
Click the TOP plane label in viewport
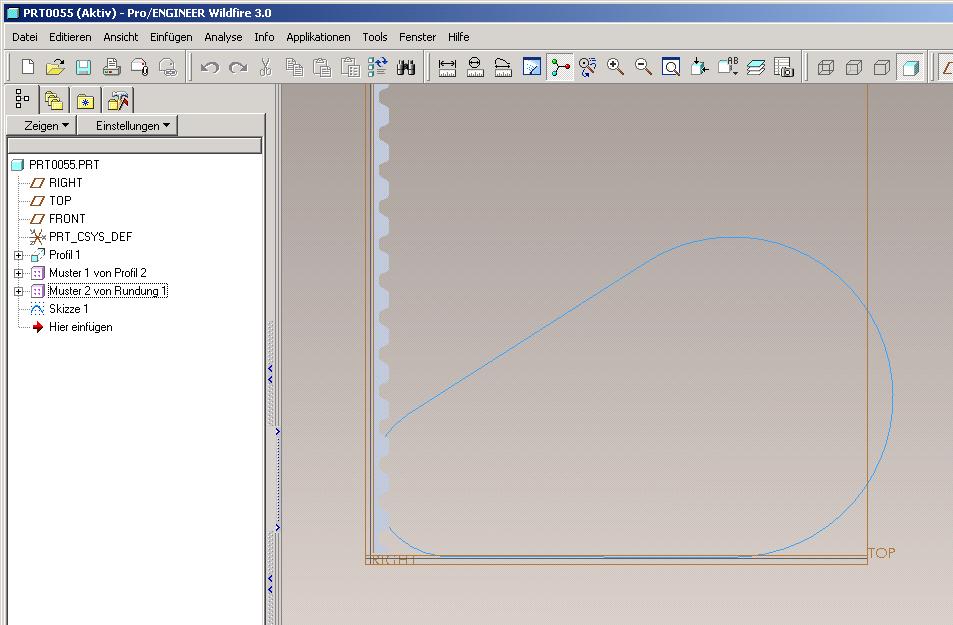click(x=881, y=553)
